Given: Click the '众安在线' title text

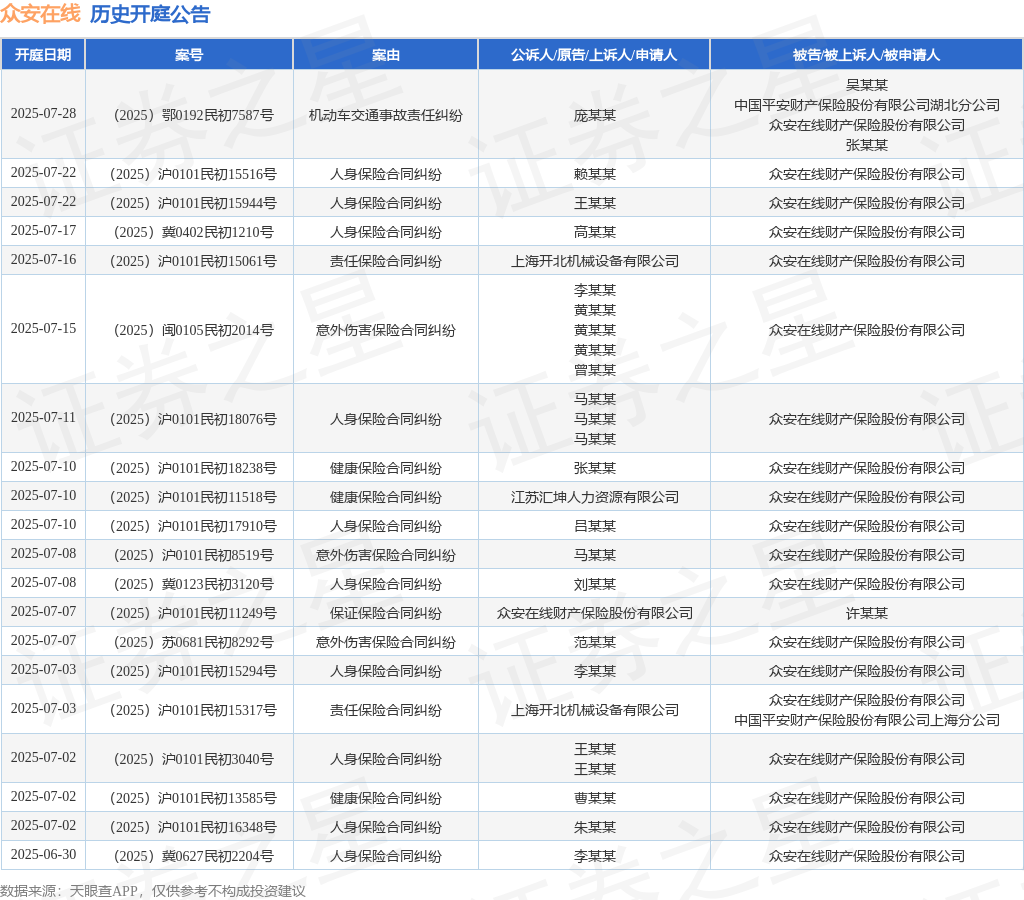Looking at the screenshot, I should (x=40, y=14).
